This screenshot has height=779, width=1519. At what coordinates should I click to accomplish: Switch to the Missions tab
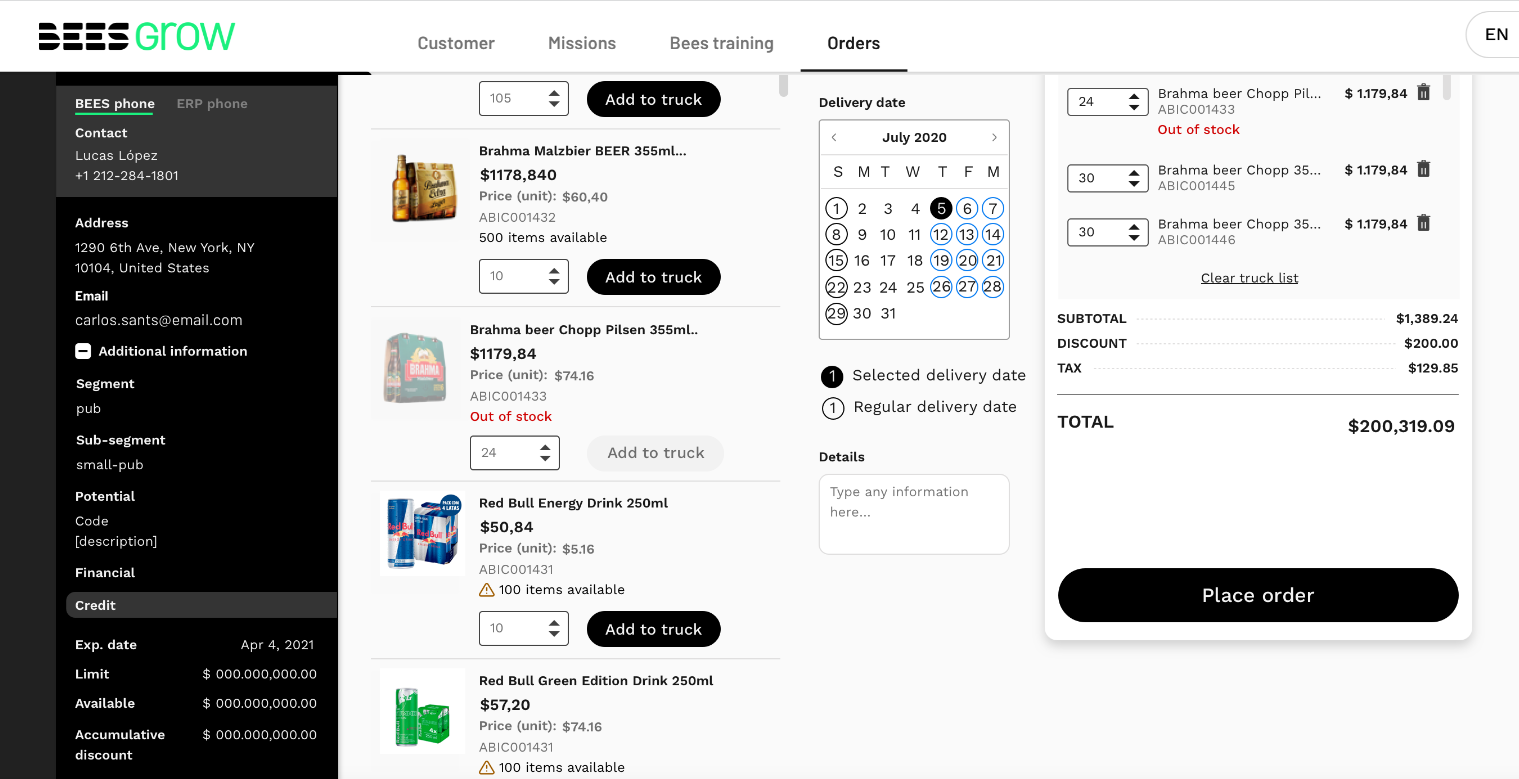click(582, 43)
